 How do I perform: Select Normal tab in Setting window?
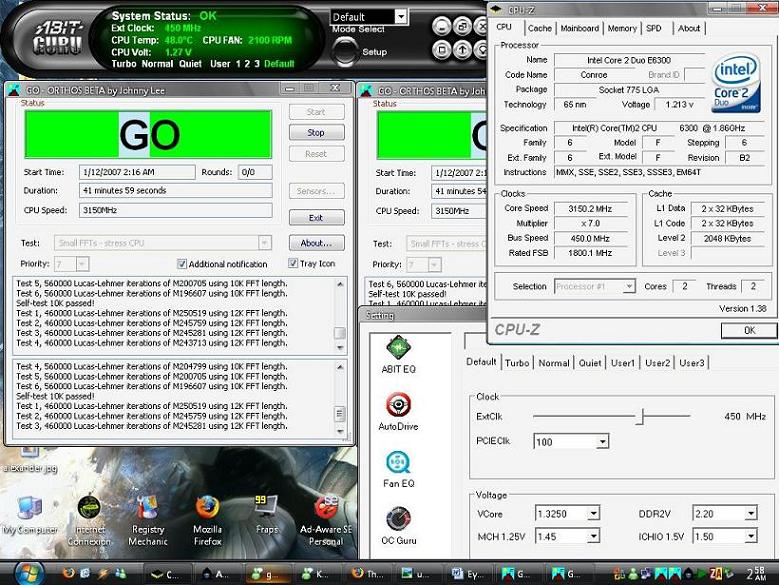tap(554, 363)
